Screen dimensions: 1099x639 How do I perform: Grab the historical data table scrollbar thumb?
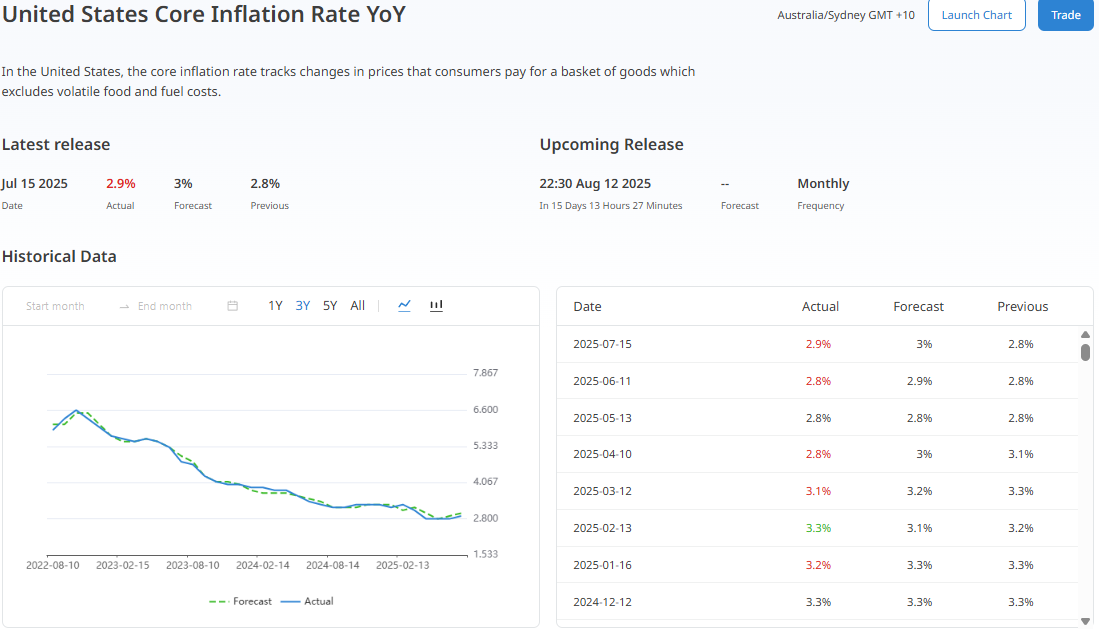[1085, 352]
